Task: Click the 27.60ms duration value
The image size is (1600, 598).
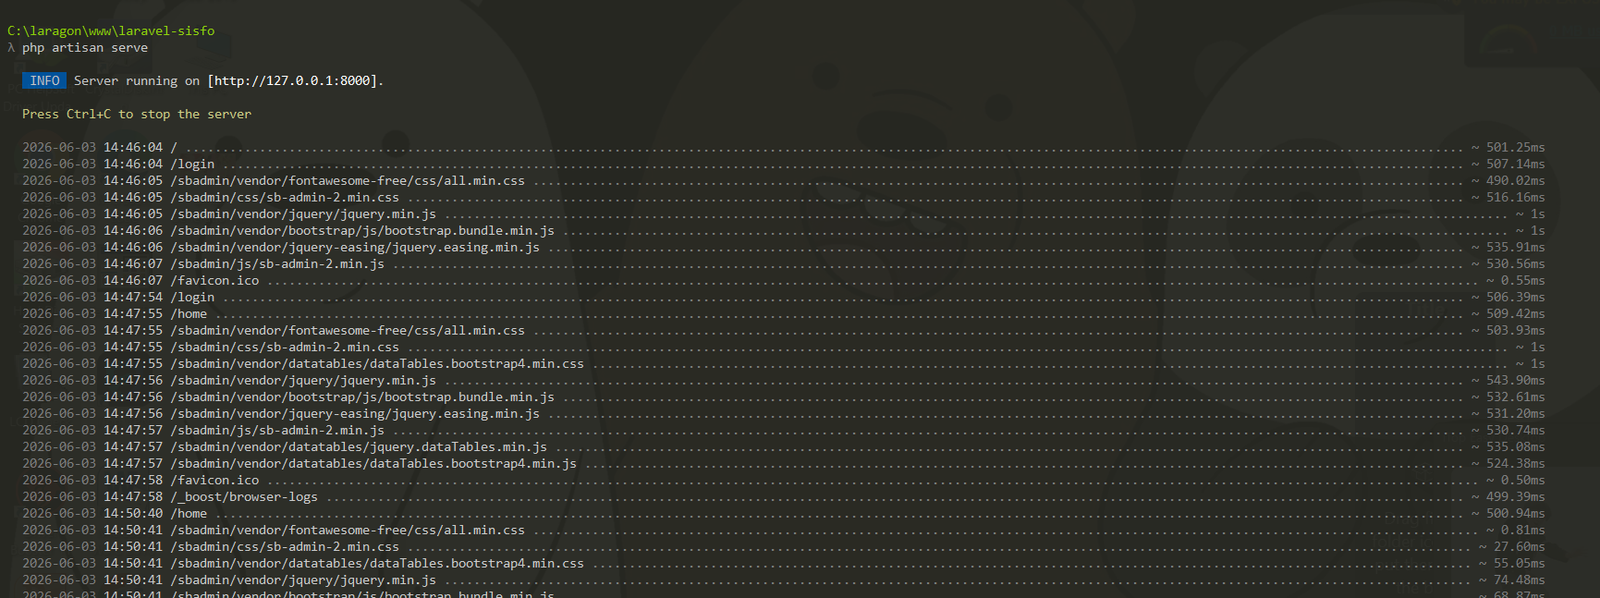Action: pyautogui.click(x=1519, y=547)
